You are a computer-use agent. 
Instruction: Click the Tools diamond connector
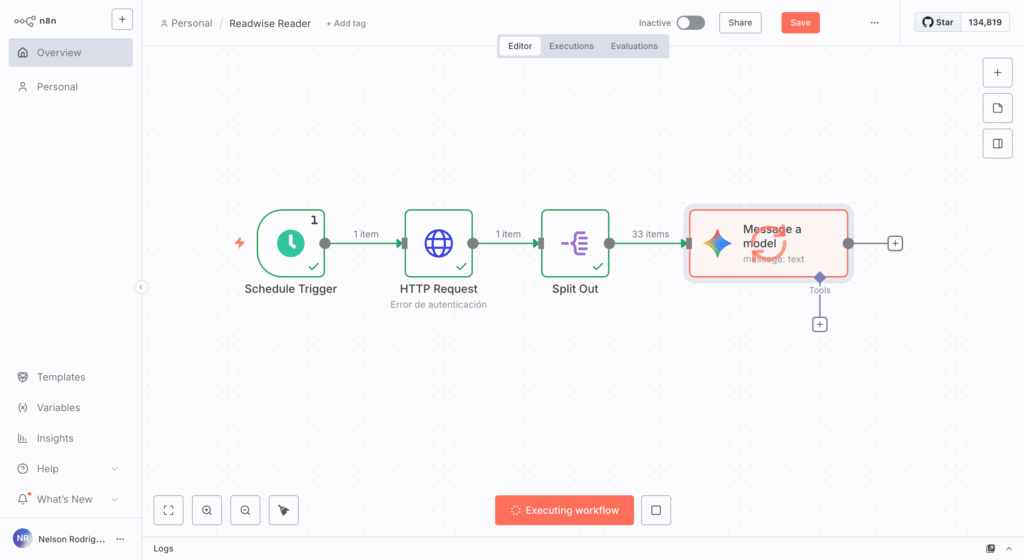[820, 278]
